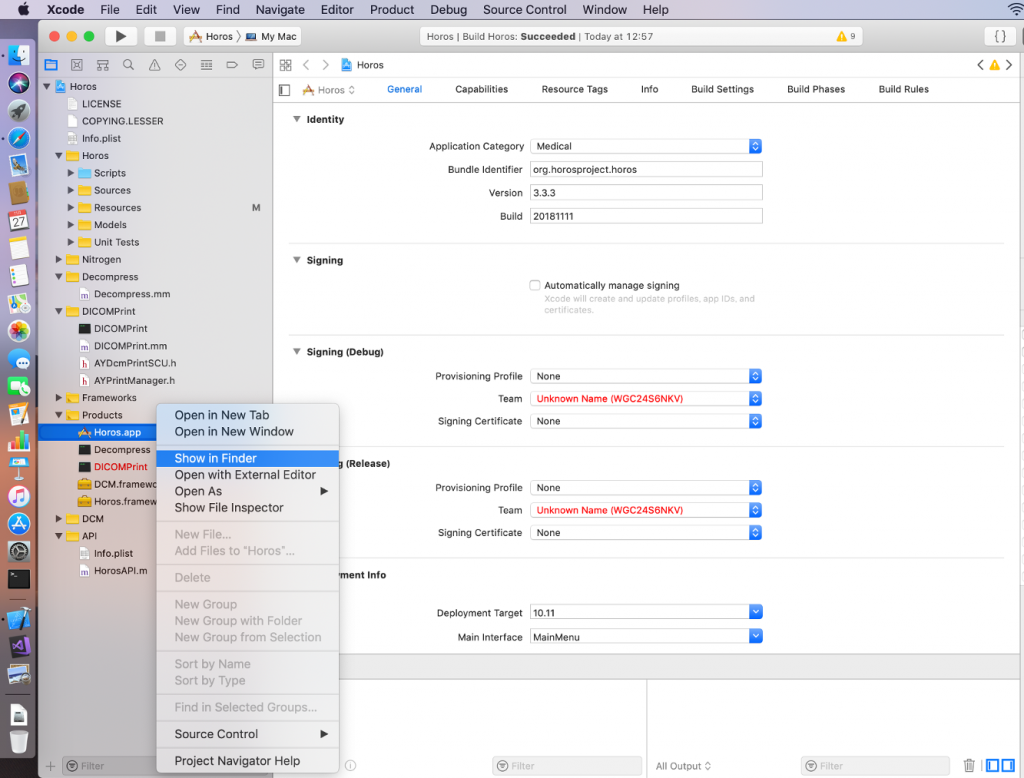1024x778 pixels.
Task: Select My Mac run destination
Action: [x=272, y=37]
